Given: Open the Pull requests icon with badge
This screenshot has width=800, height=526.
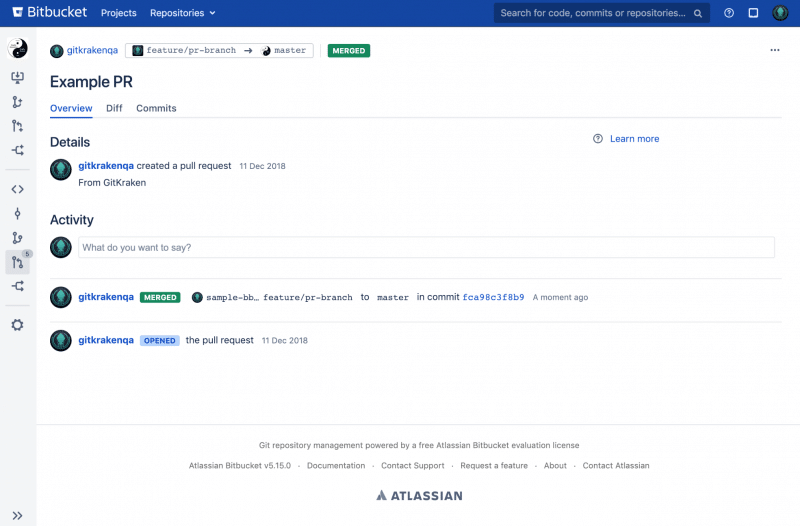Looking at the screenshot, I should (x=18, y=262).
